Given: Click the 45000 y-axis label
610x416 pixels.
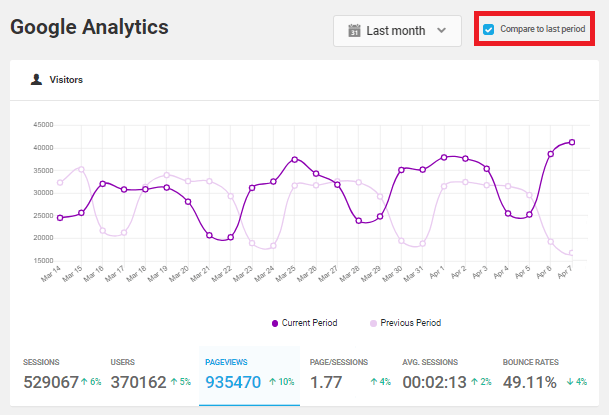Looking at the screenshot, I should (x=43, y=125).
